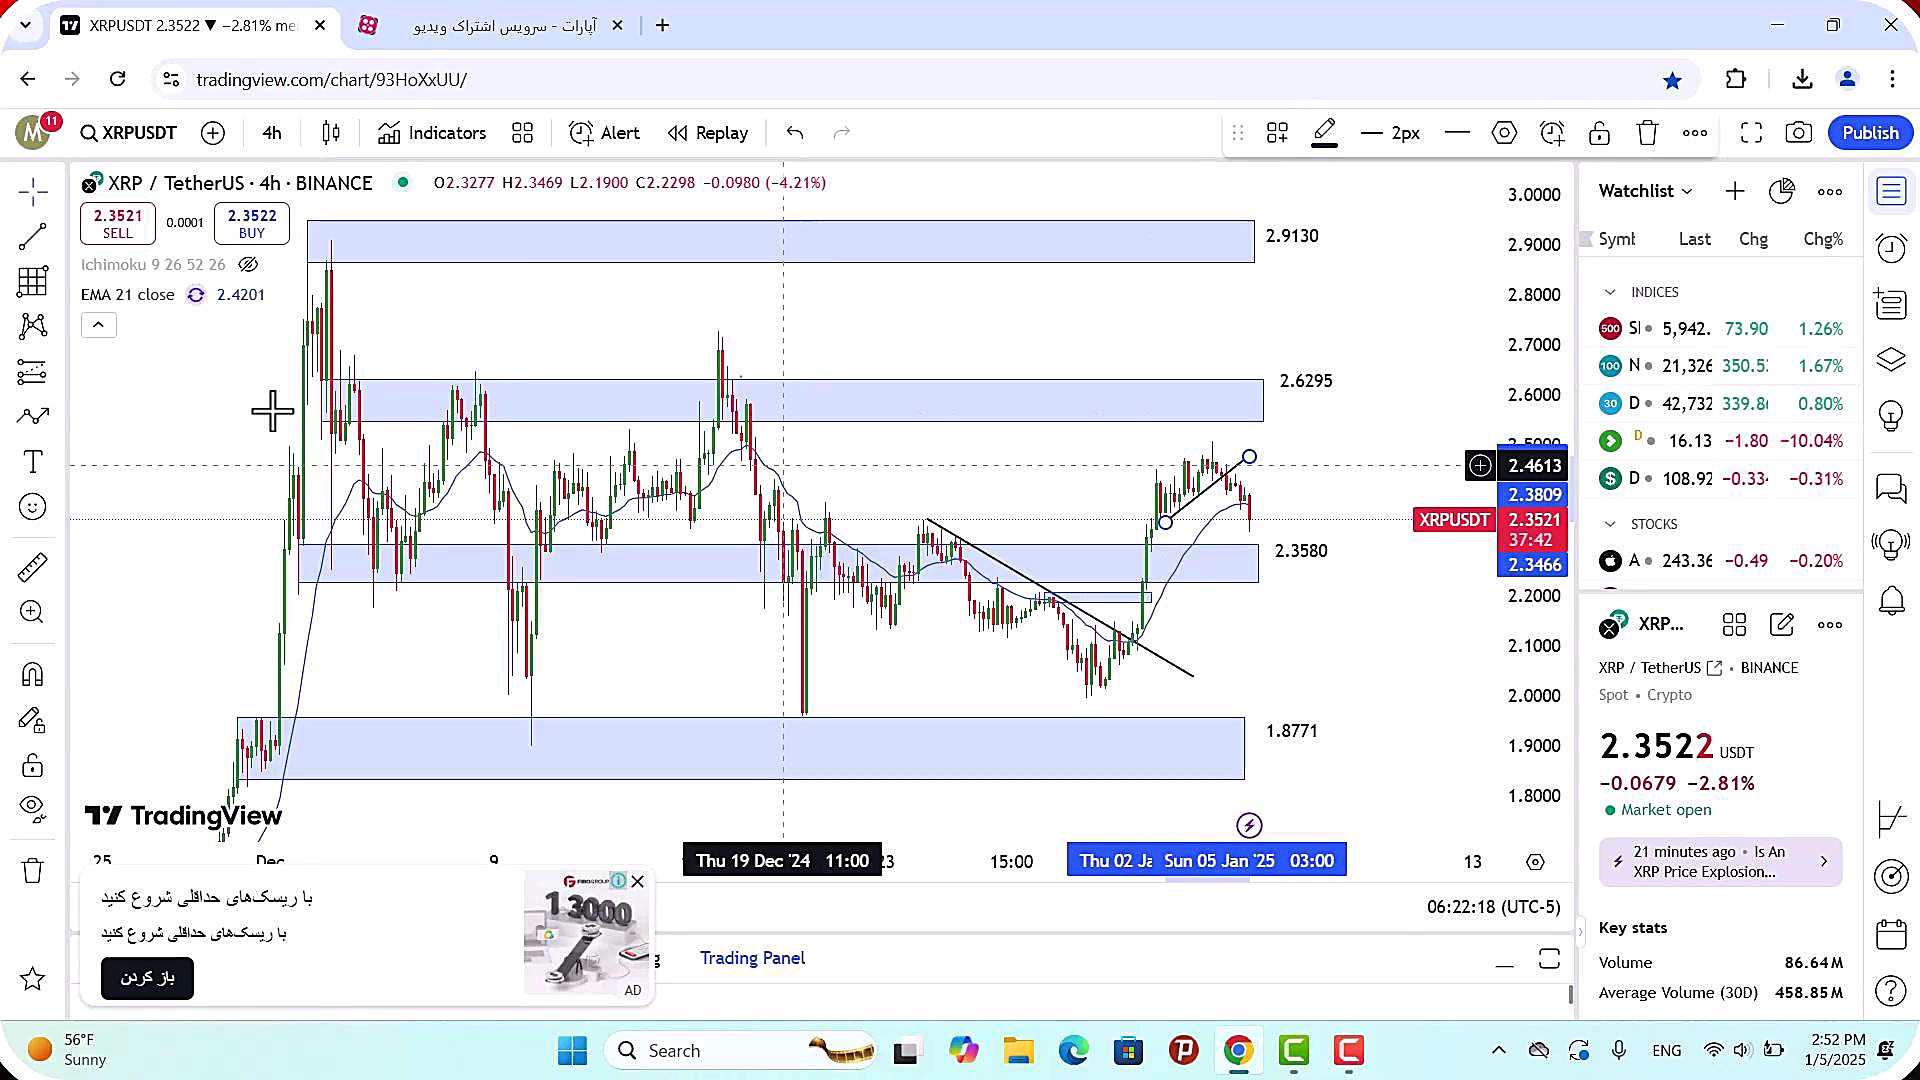Select the crosshair cursor tool
The width and height of the screenshot is (1920, 1080).
pos(32,191)
